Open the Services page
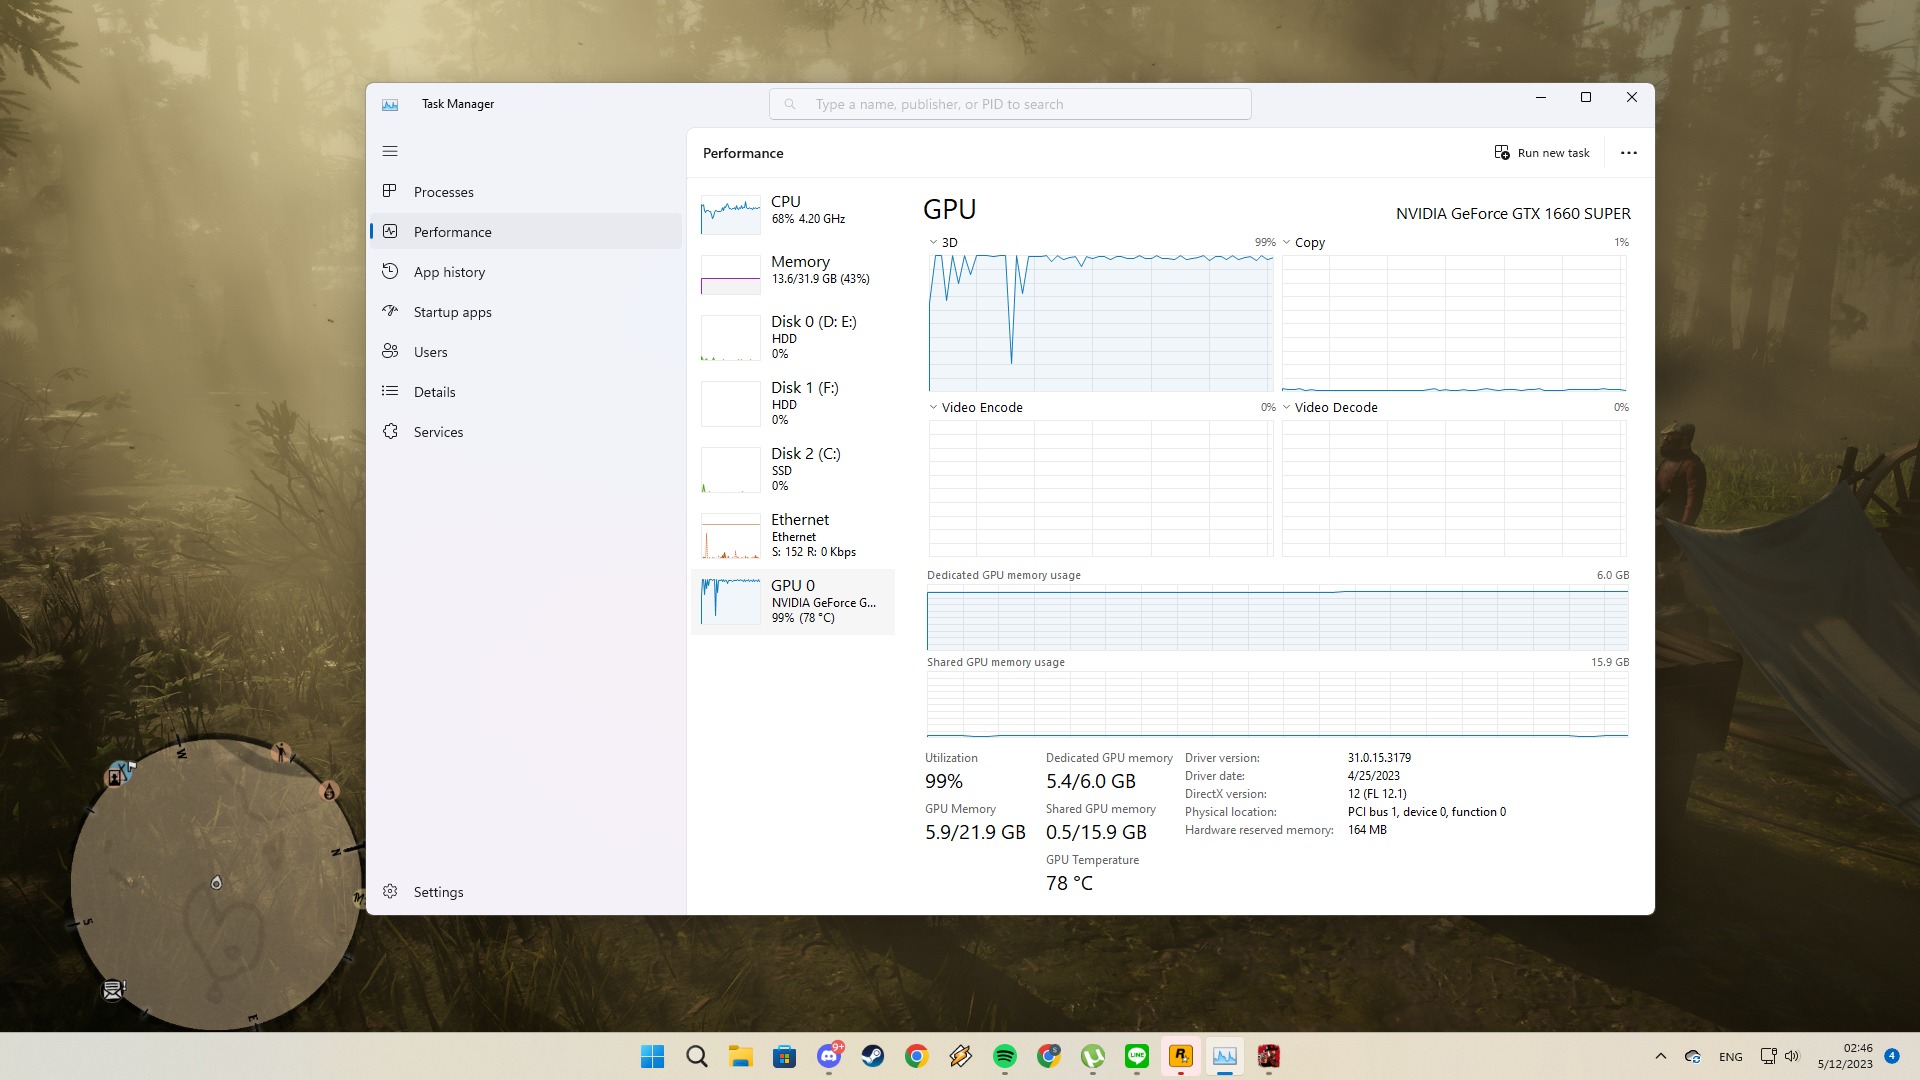 point(526,432)
